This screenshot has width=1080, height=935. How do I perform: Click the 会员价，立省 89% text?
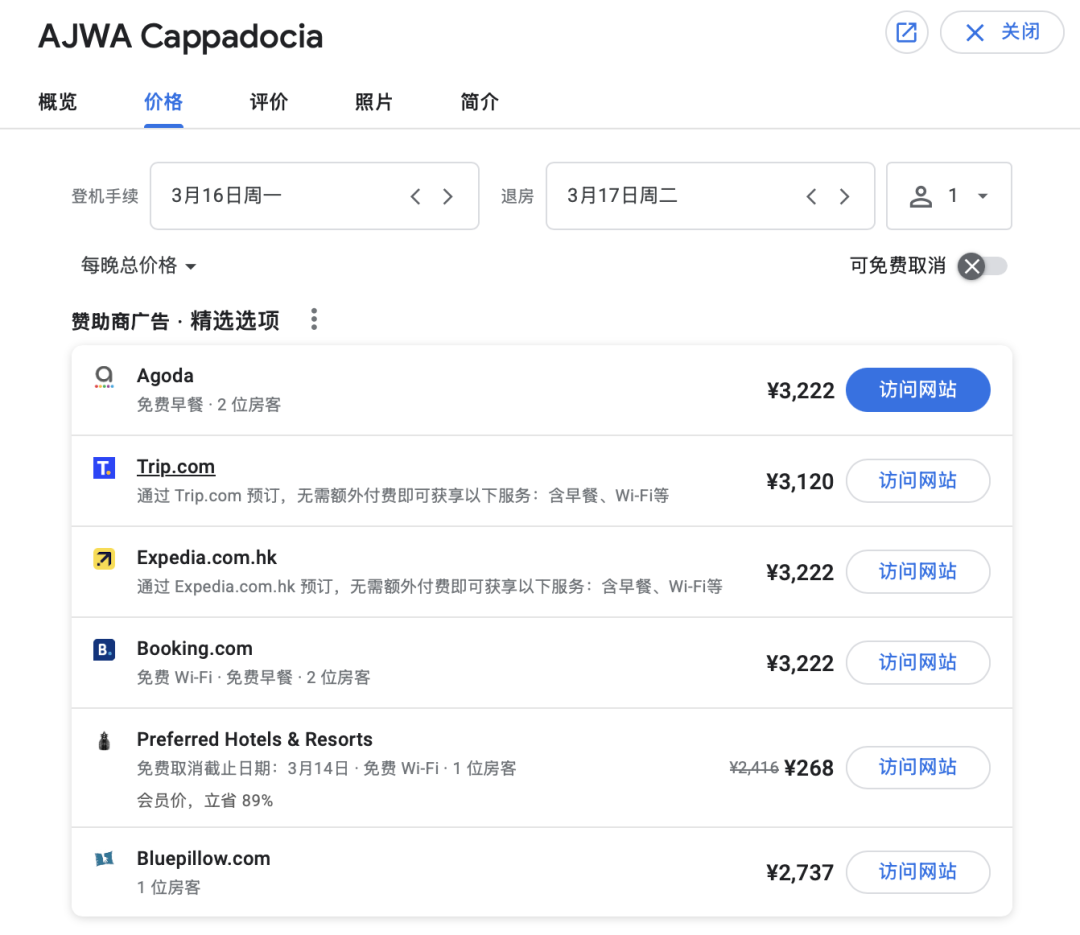coord(205,801)
